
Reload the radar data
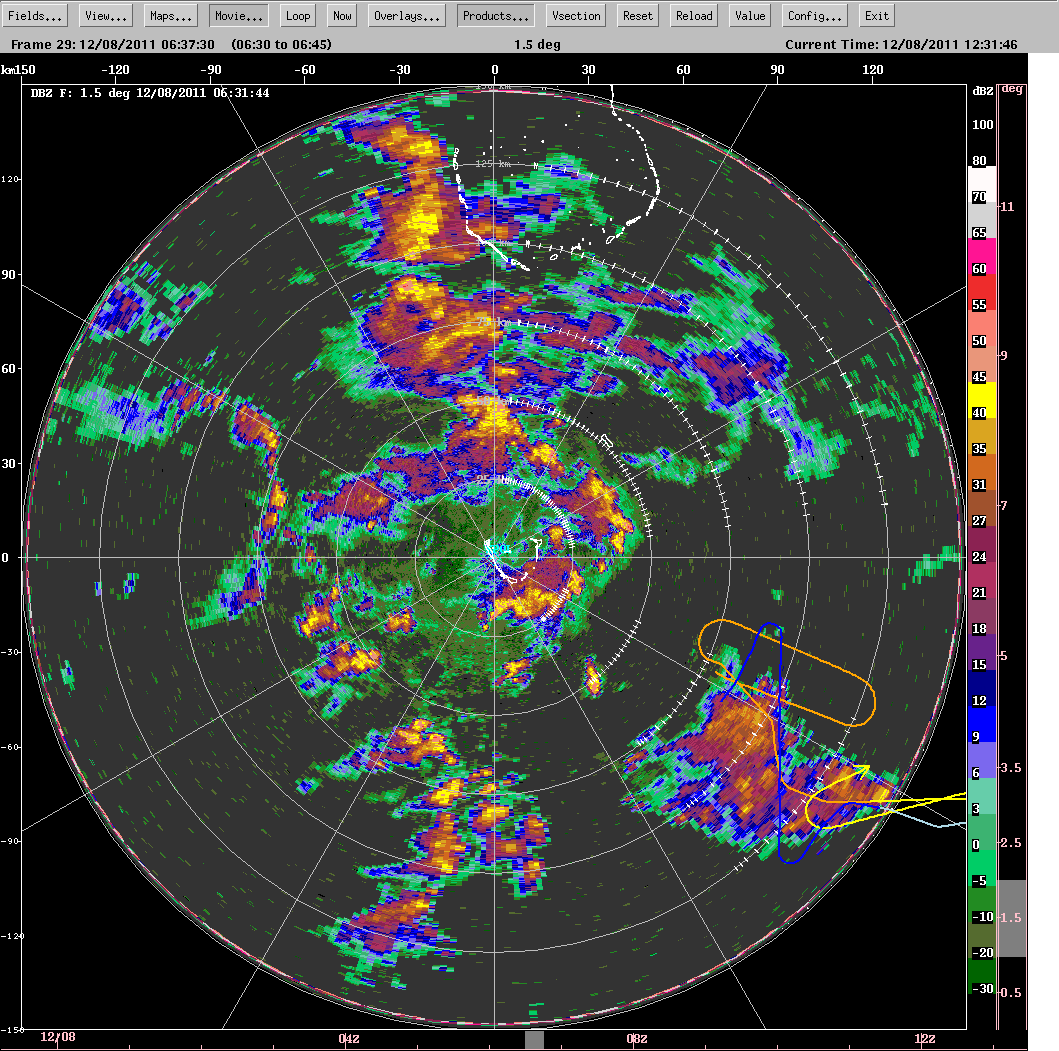click(x=694, y=16)
